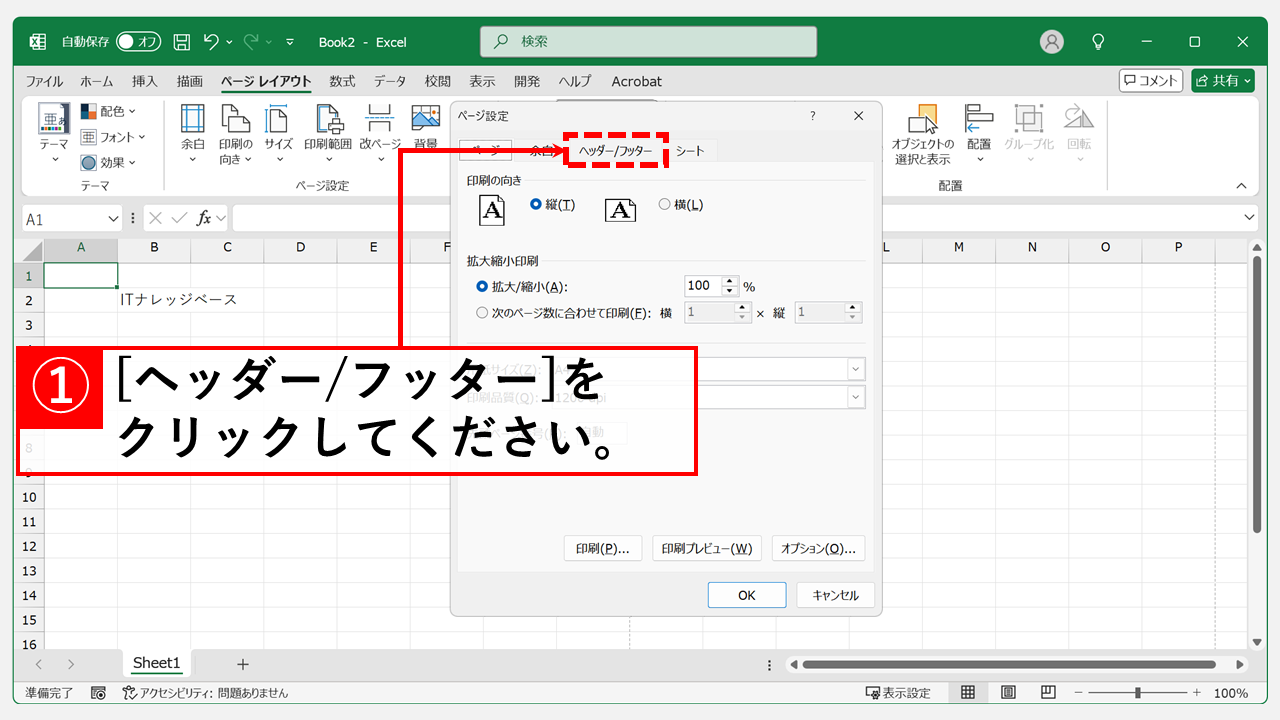Viewport: 1280px width, 720px height.
Task: Click the 表示設定 display settings
Action: [898, 692]
